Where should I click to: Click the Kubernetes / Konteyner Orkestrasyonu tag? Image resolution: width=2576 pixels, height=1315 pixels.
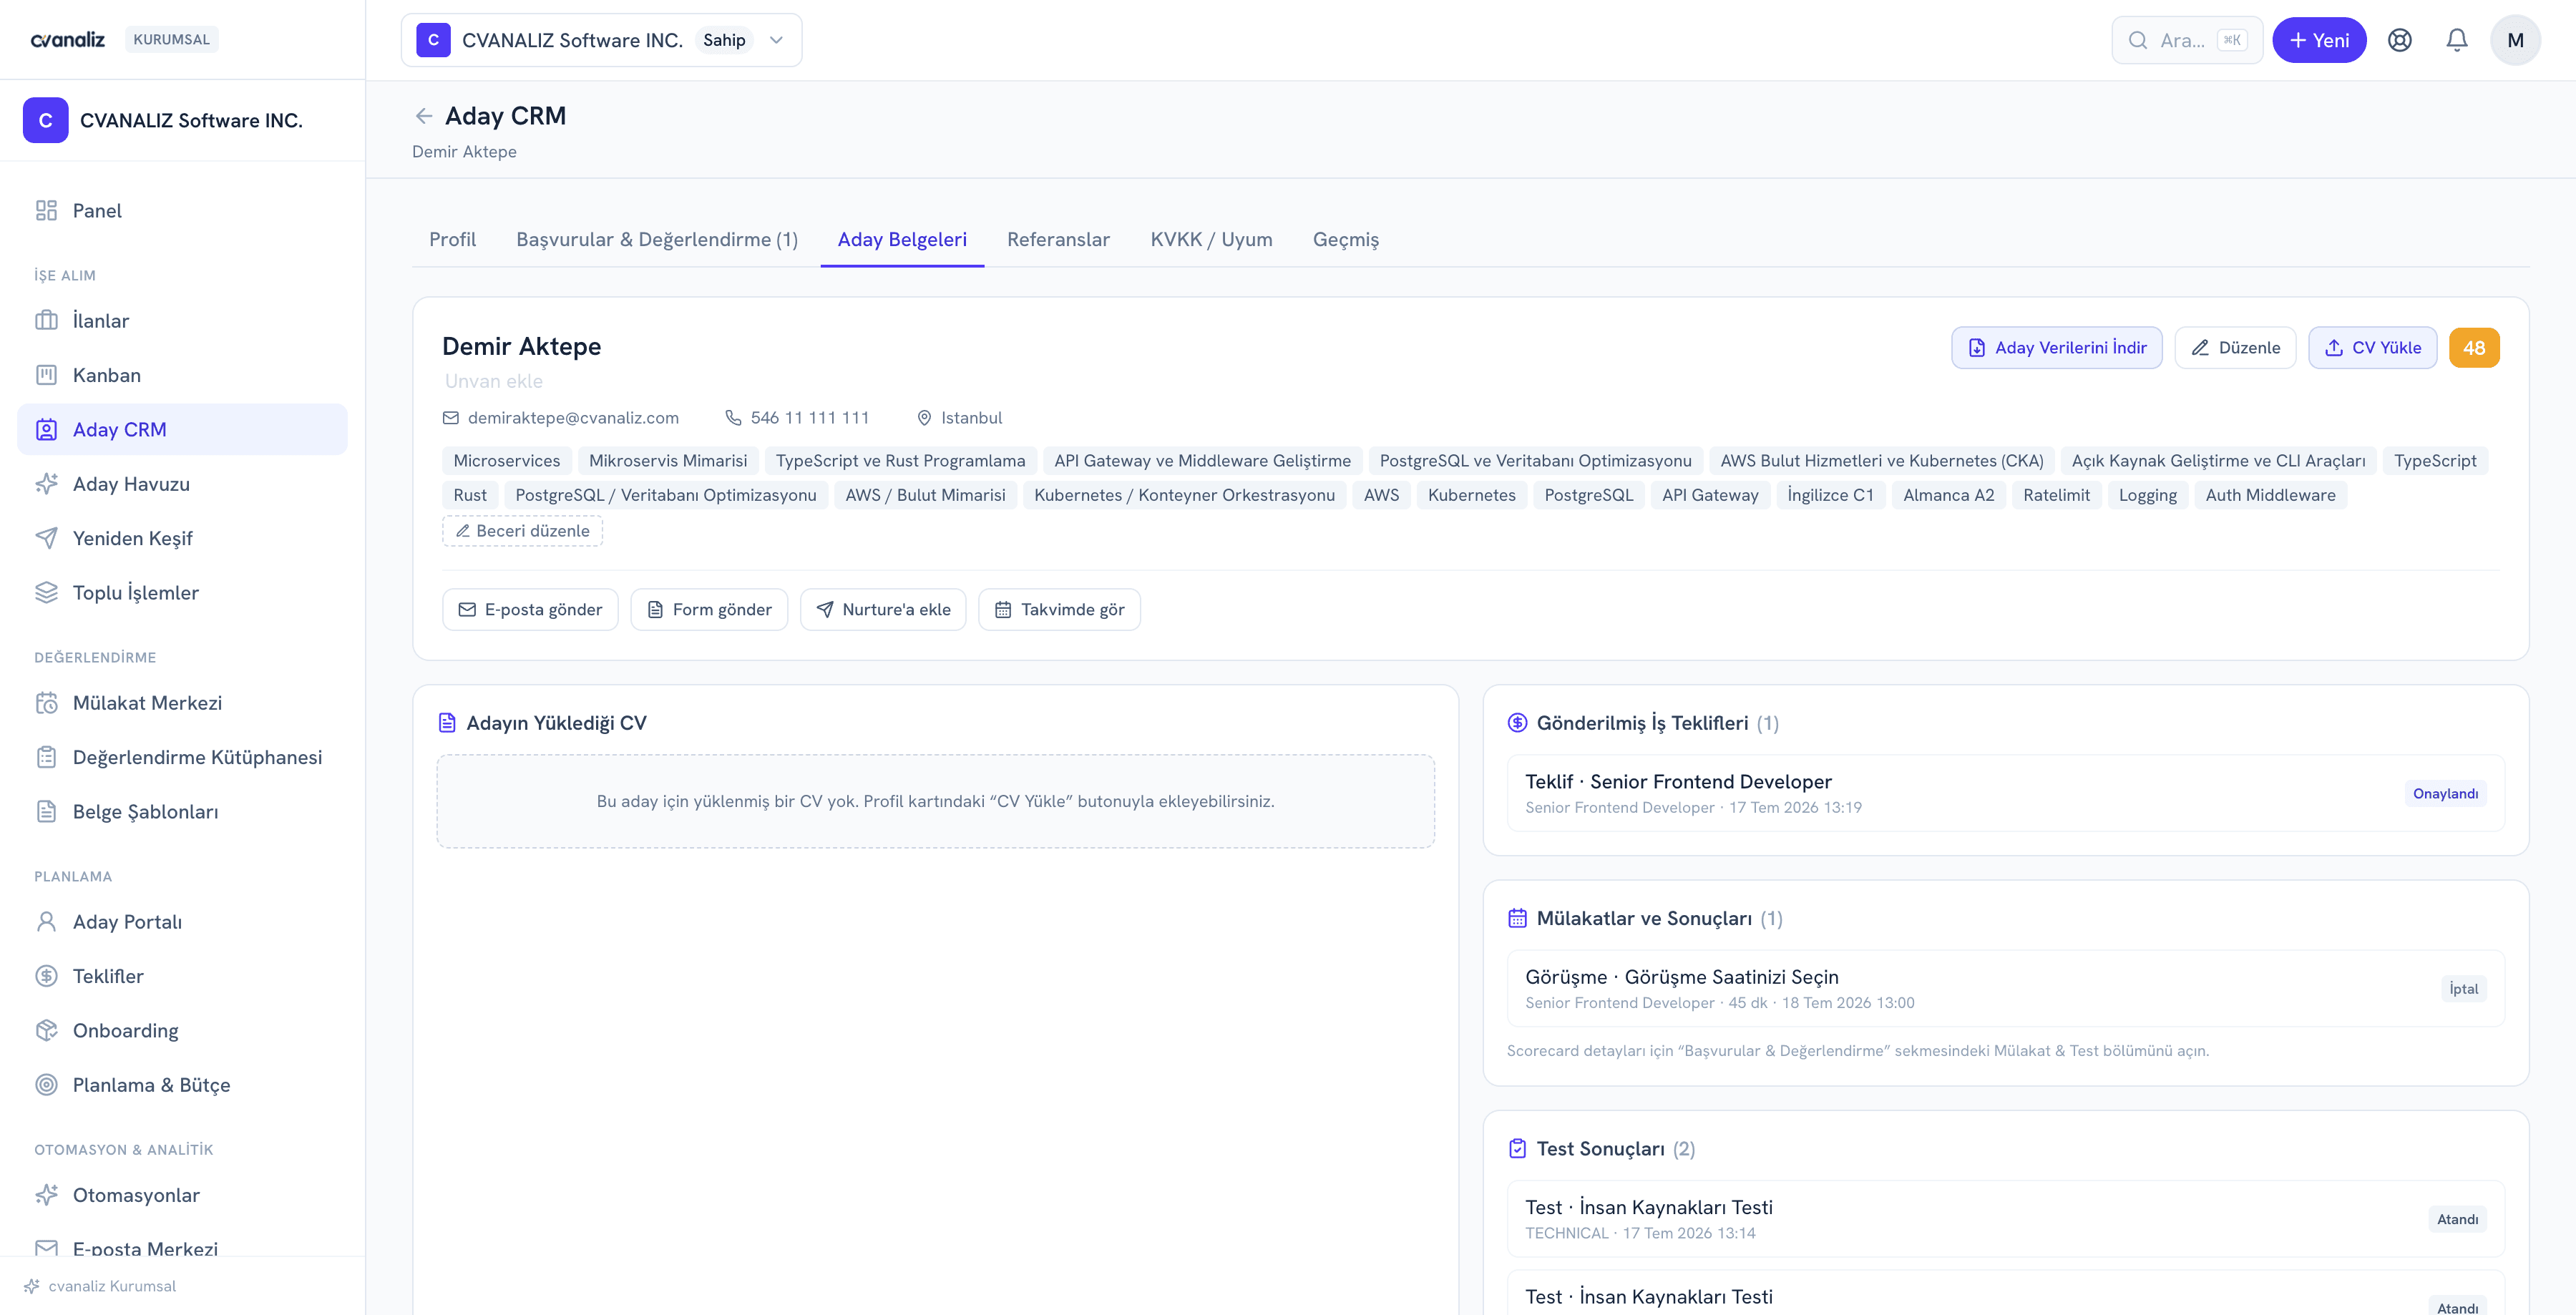[x=1184, y=494]
